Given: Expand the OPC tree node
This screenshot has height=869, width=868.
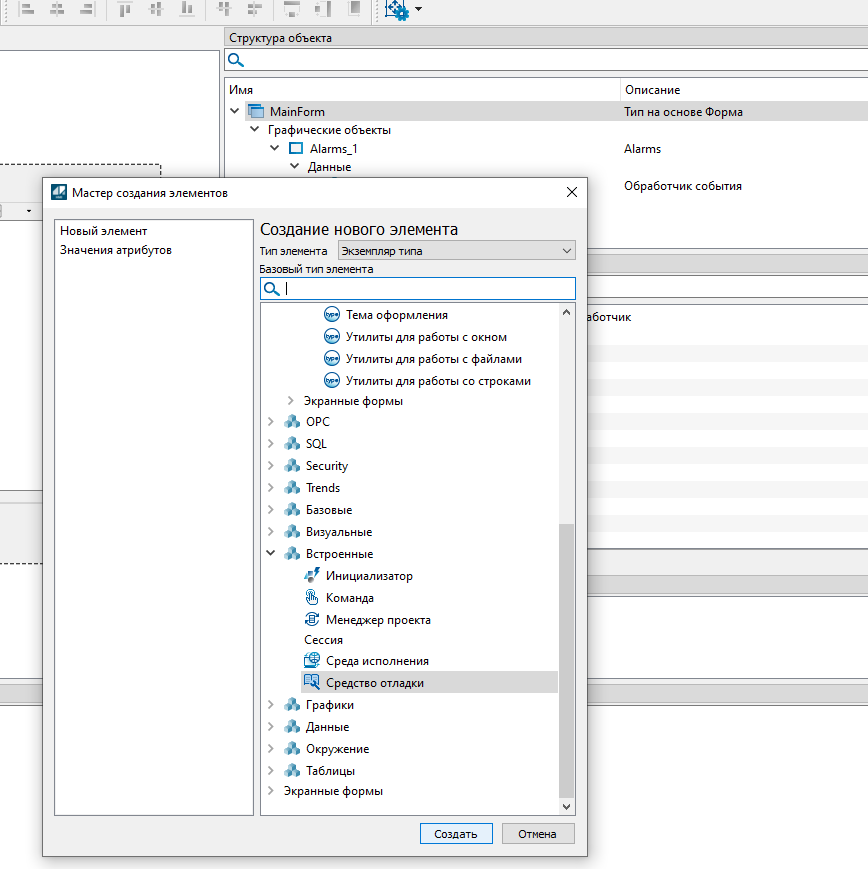Looking at the screenshot, I should coord(271,422).
